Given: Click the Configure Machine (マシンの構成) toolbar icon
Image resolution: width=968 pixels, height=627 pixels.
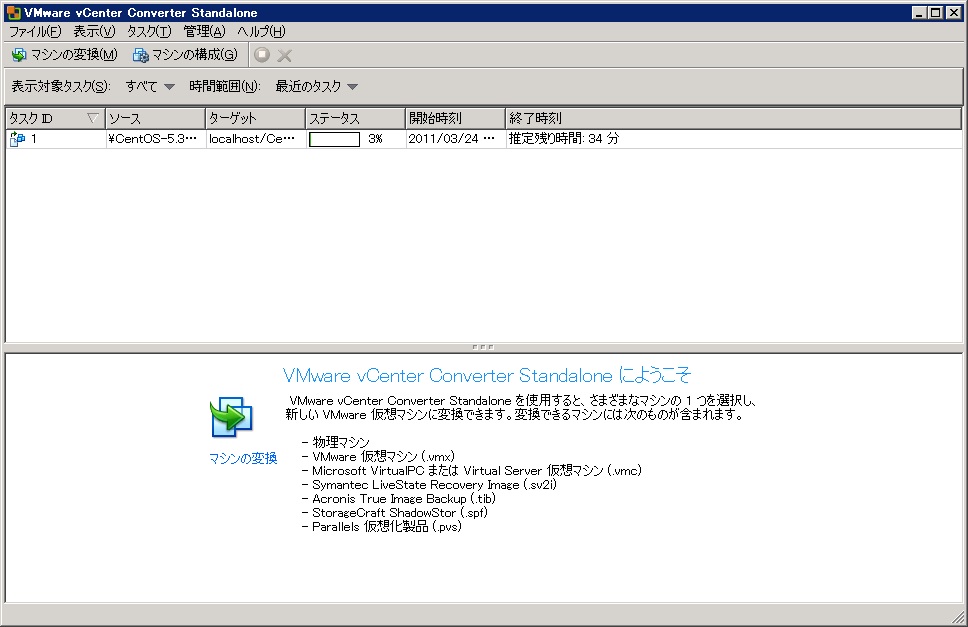Looking at the screenshot, I should pyautogui.click(x=140, y=55).
